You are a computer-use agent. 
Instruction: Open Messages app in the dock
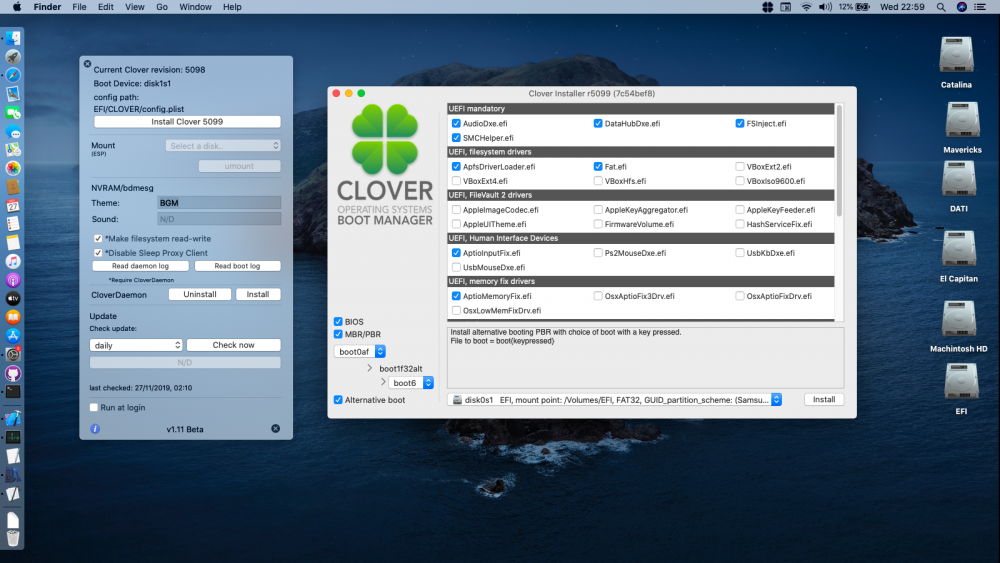click(13, 131)
